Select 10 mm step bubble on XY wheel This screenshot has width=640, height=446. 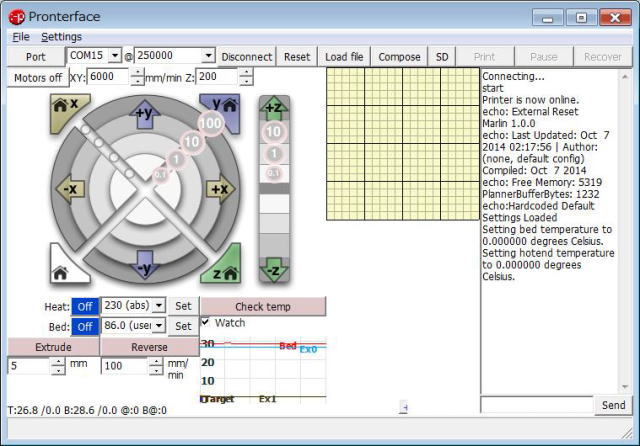tap(191, 142)
